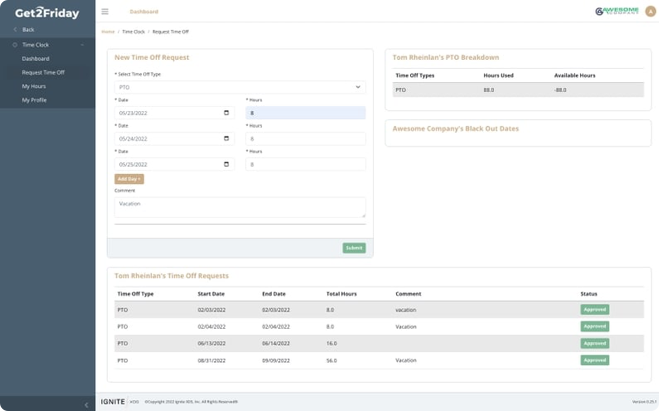Click the Add Day button
Viewport: 659px width, 411px height.
129,179
